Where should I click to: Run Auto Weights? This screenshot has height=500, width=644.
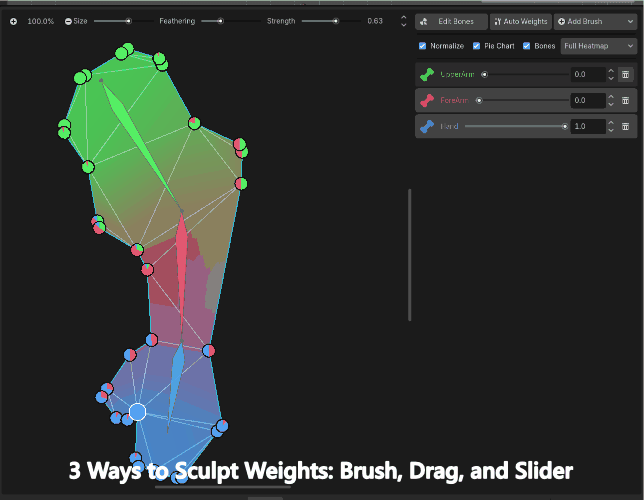[521, 21]
